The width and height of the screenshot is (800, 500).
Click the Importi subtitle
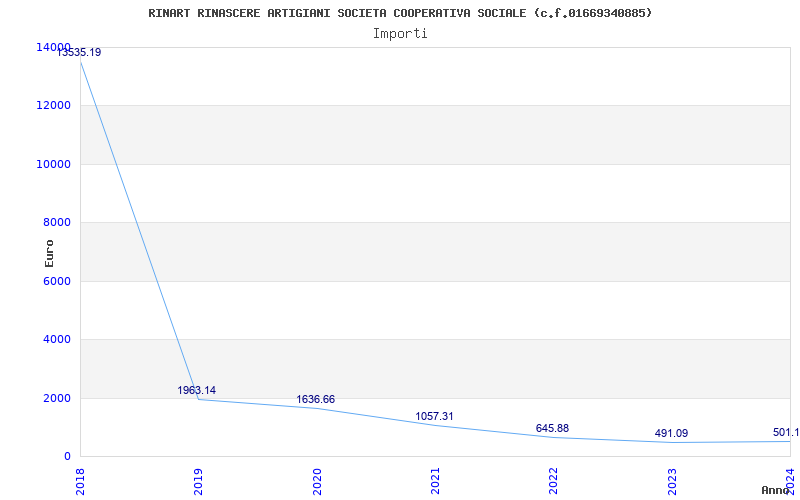(400, 34)
